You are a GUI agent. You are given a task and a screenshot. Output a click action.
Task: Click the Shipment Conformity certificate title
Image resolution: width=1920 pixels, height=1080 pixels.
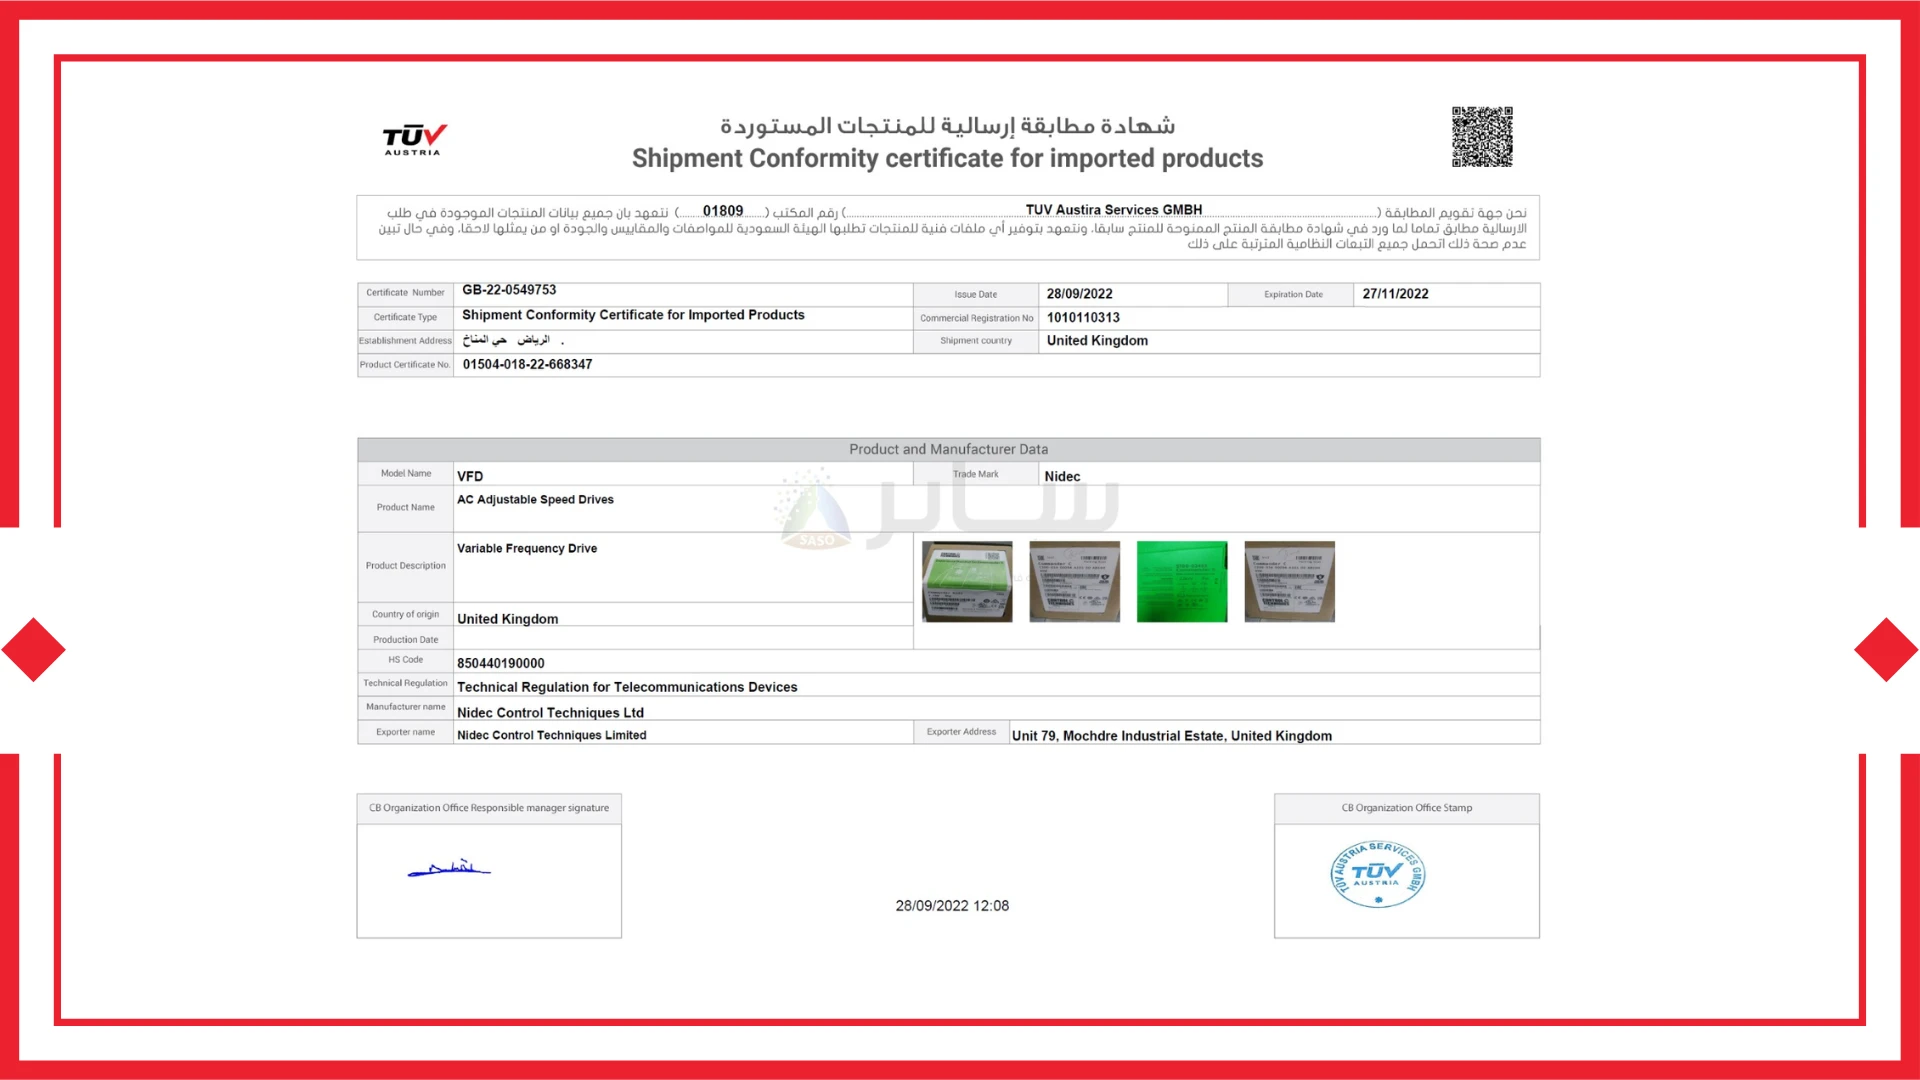point(947,158)
